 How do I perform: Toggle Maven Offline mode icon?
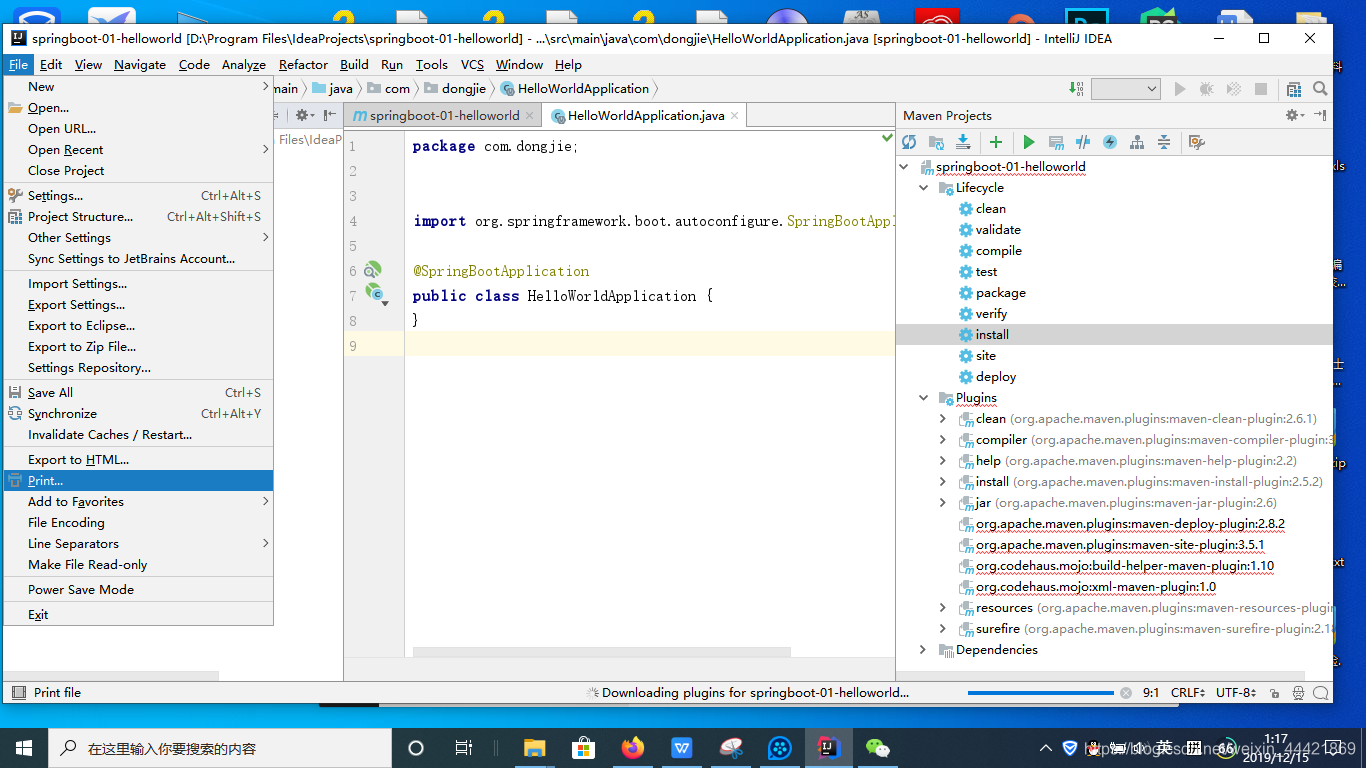coord(1109,142)
